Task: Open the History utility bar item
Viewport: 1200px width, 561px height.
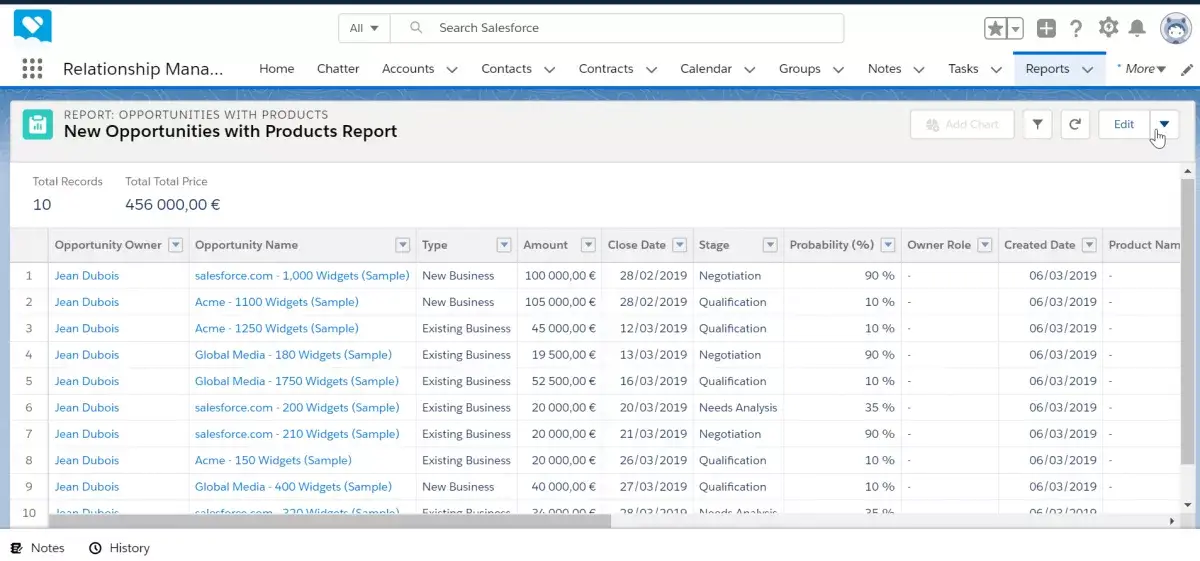Action: pyautogui.click(x=119, y=548)
